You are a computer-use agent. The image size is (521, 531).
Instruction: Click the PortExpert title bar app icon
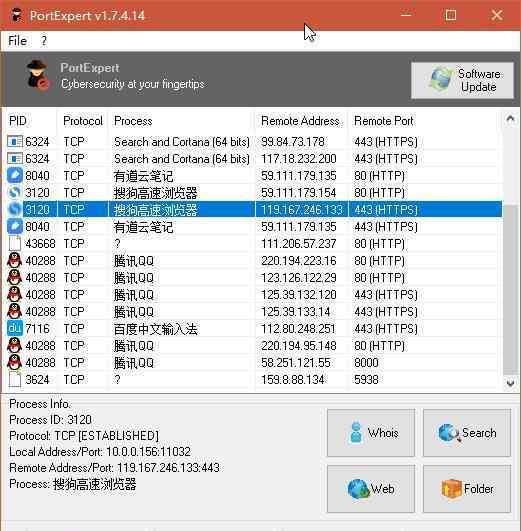pyautogui.click(x=16, y=16)
